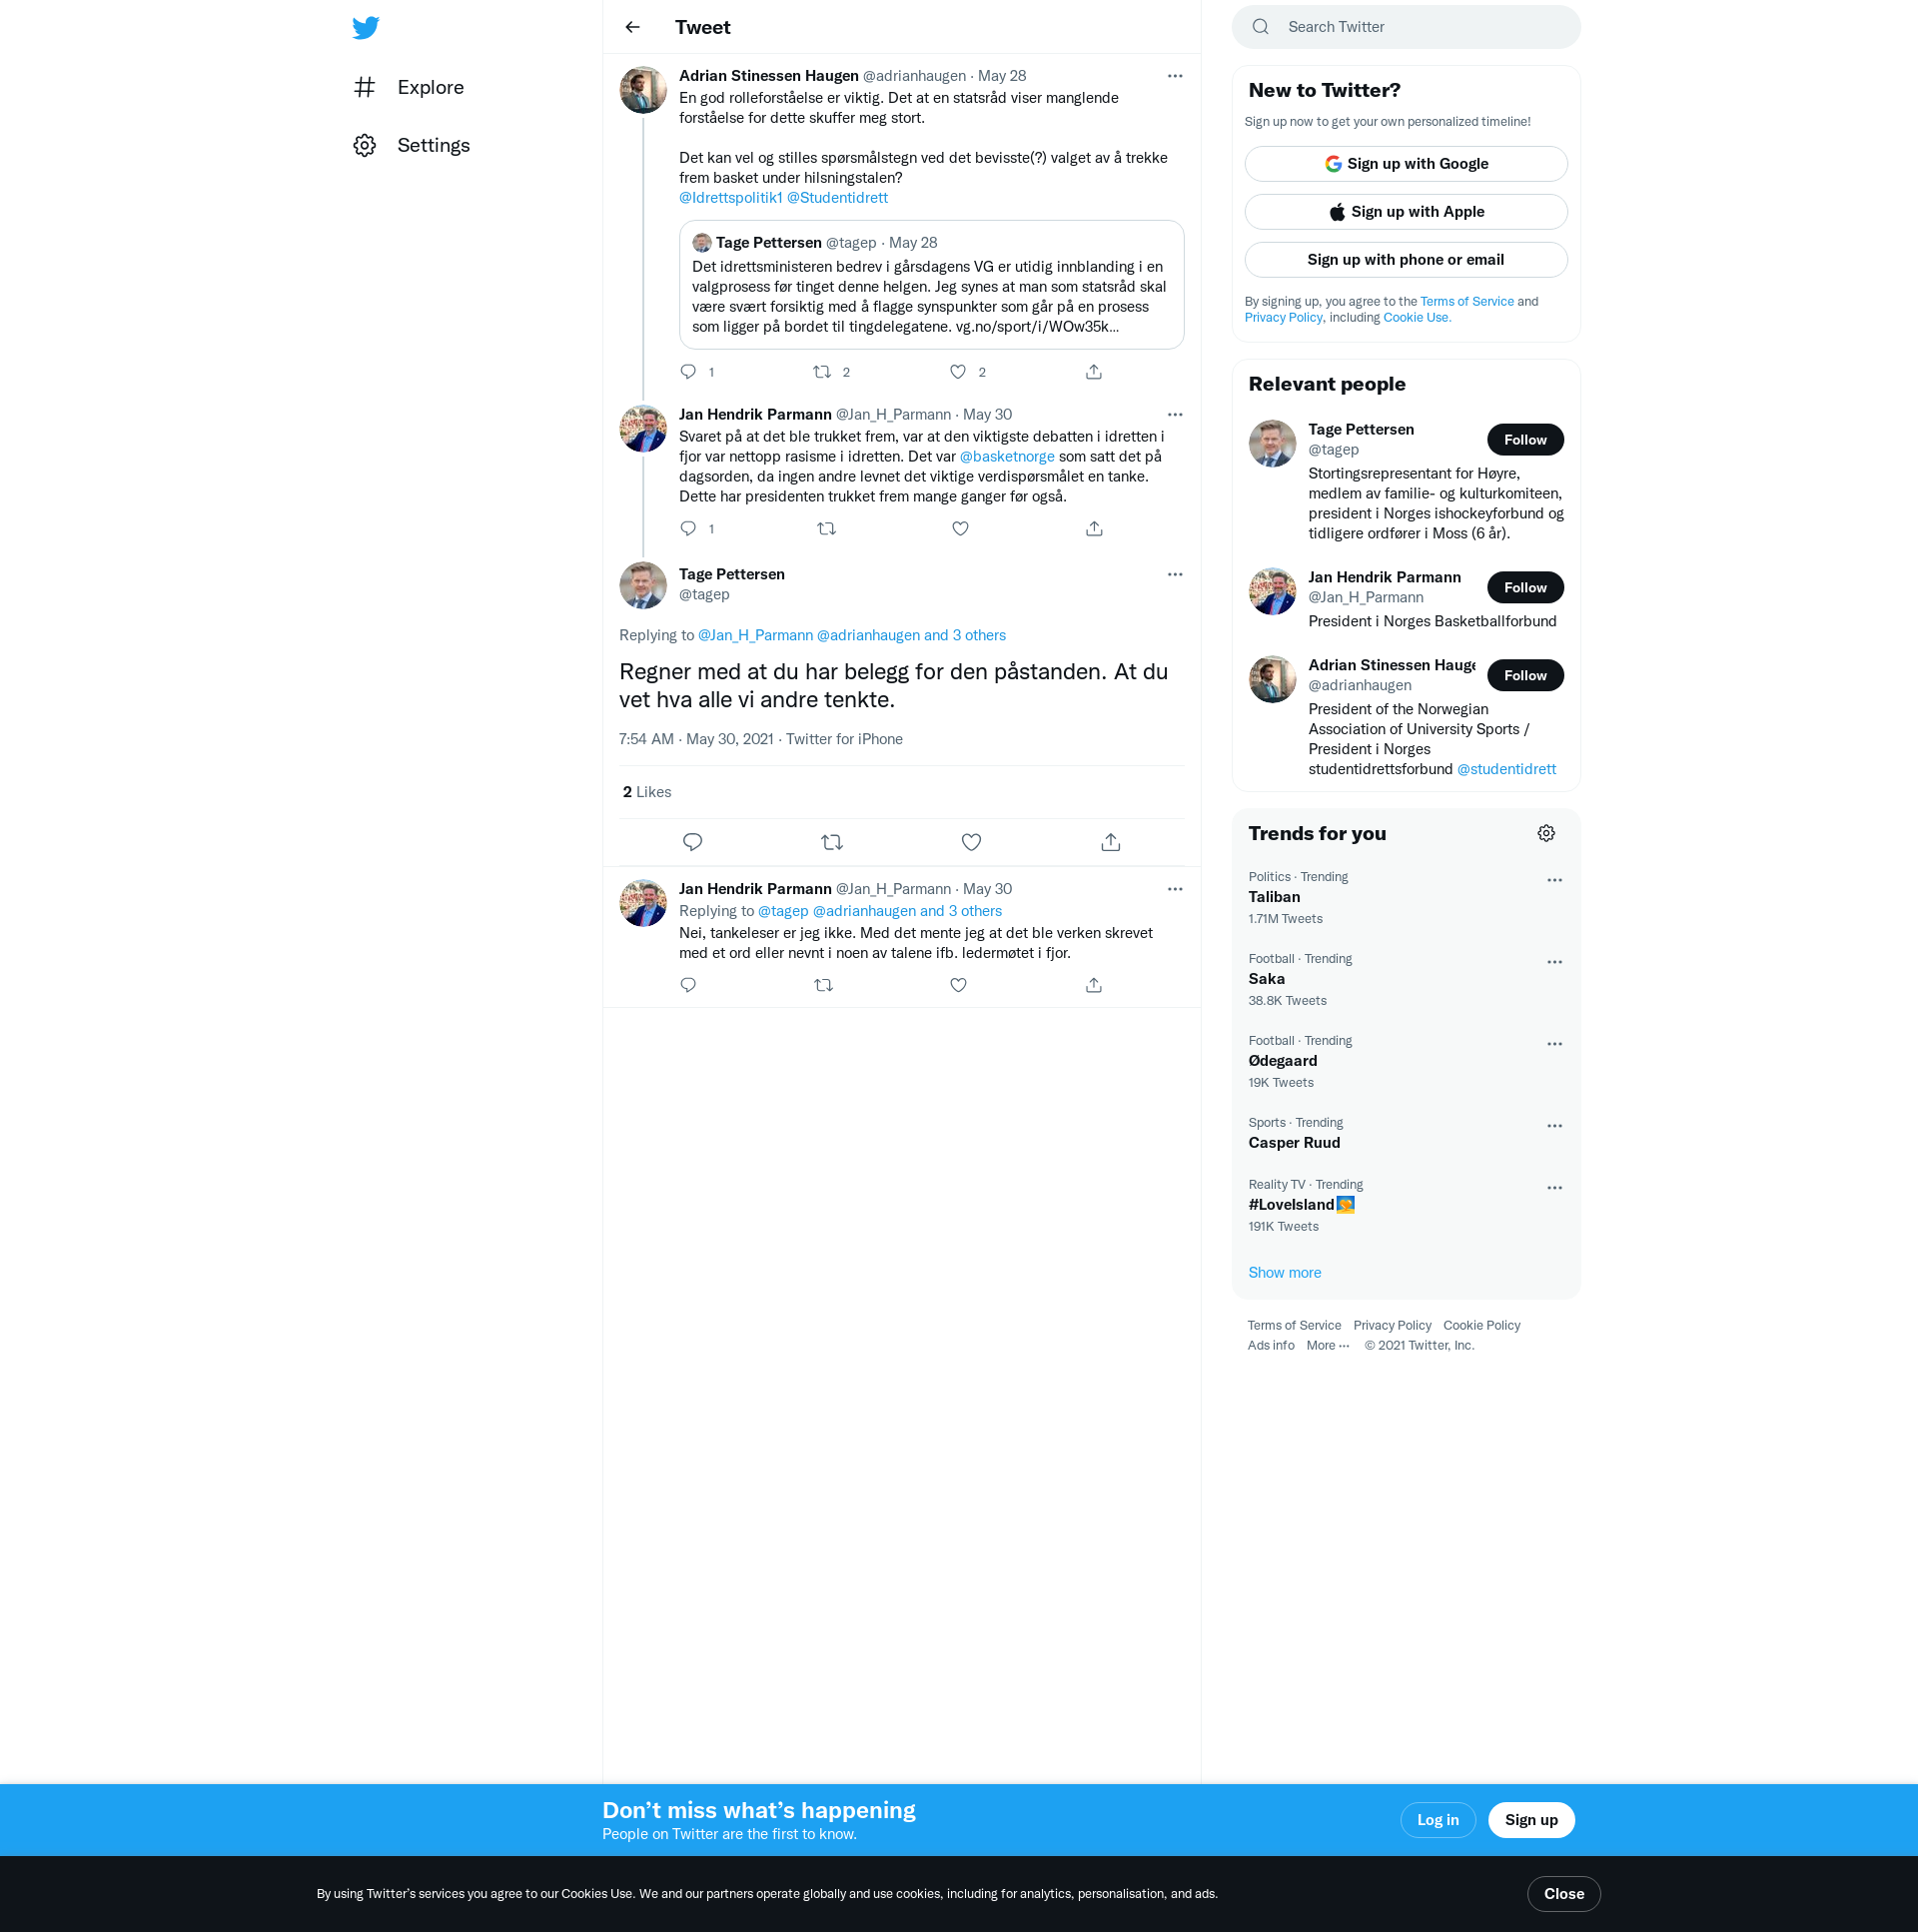Follow Tage Pettersen
1918x1932 pixels.
pyautogui.click(x=1524, y=440)
